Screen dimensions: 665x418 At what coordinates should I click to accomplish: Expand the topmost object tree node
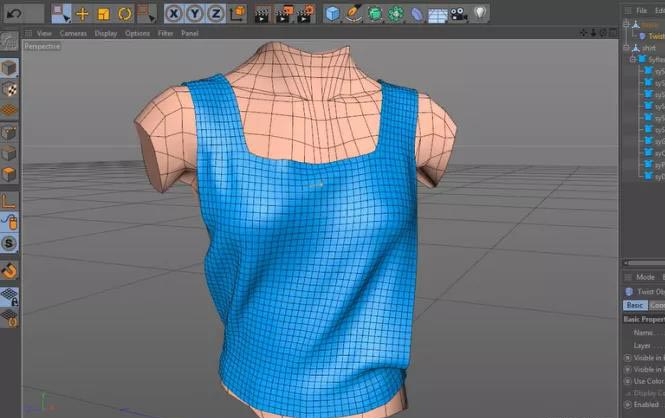[626, 25]
